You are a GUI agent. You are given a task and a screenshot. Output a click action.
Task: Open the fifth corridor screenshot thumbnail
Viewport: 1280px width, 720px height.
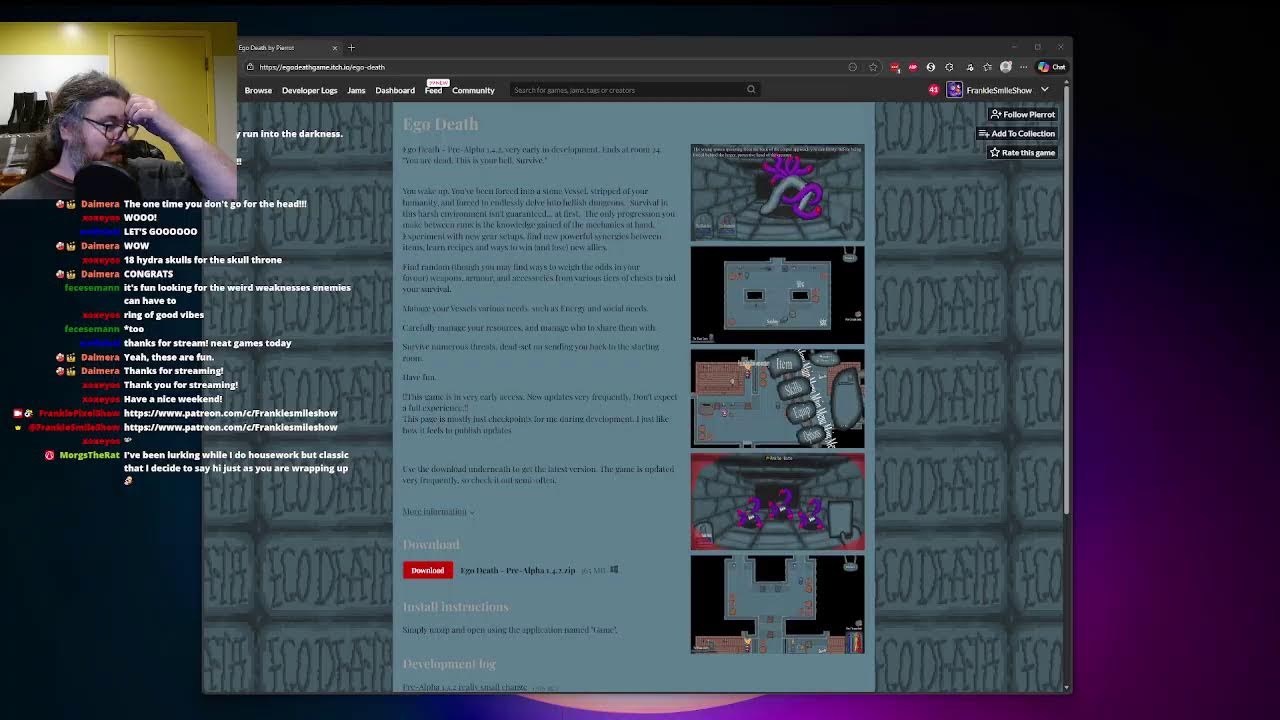tap(777, 604)
